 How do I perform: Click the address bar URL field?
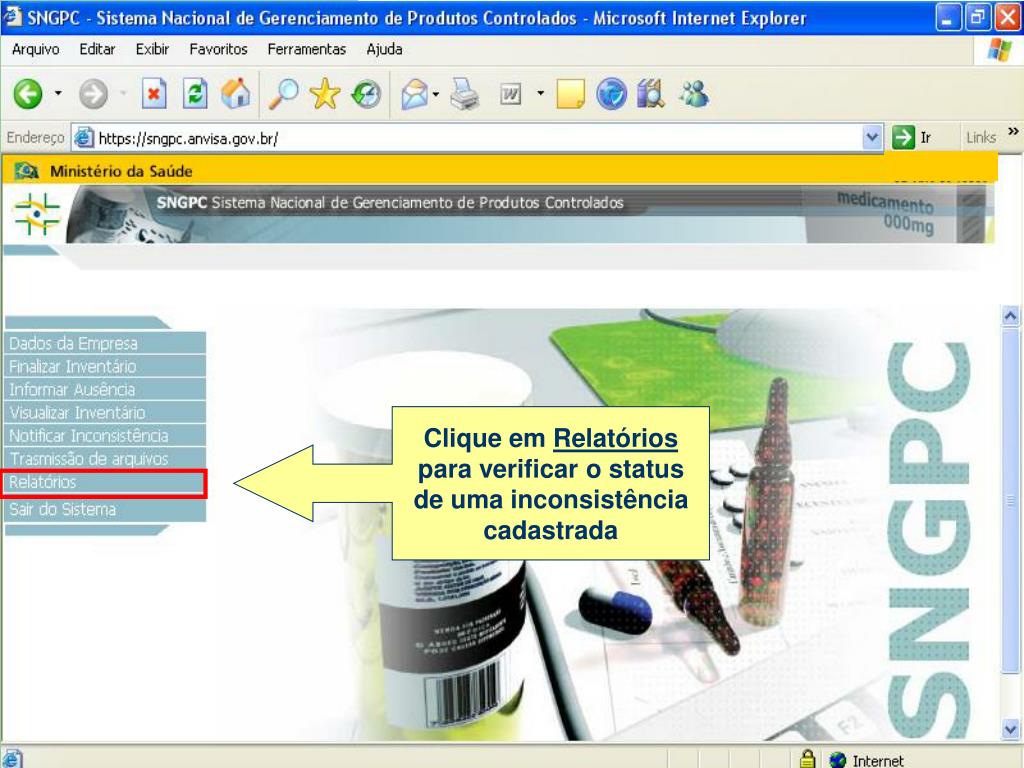point(479,138)
